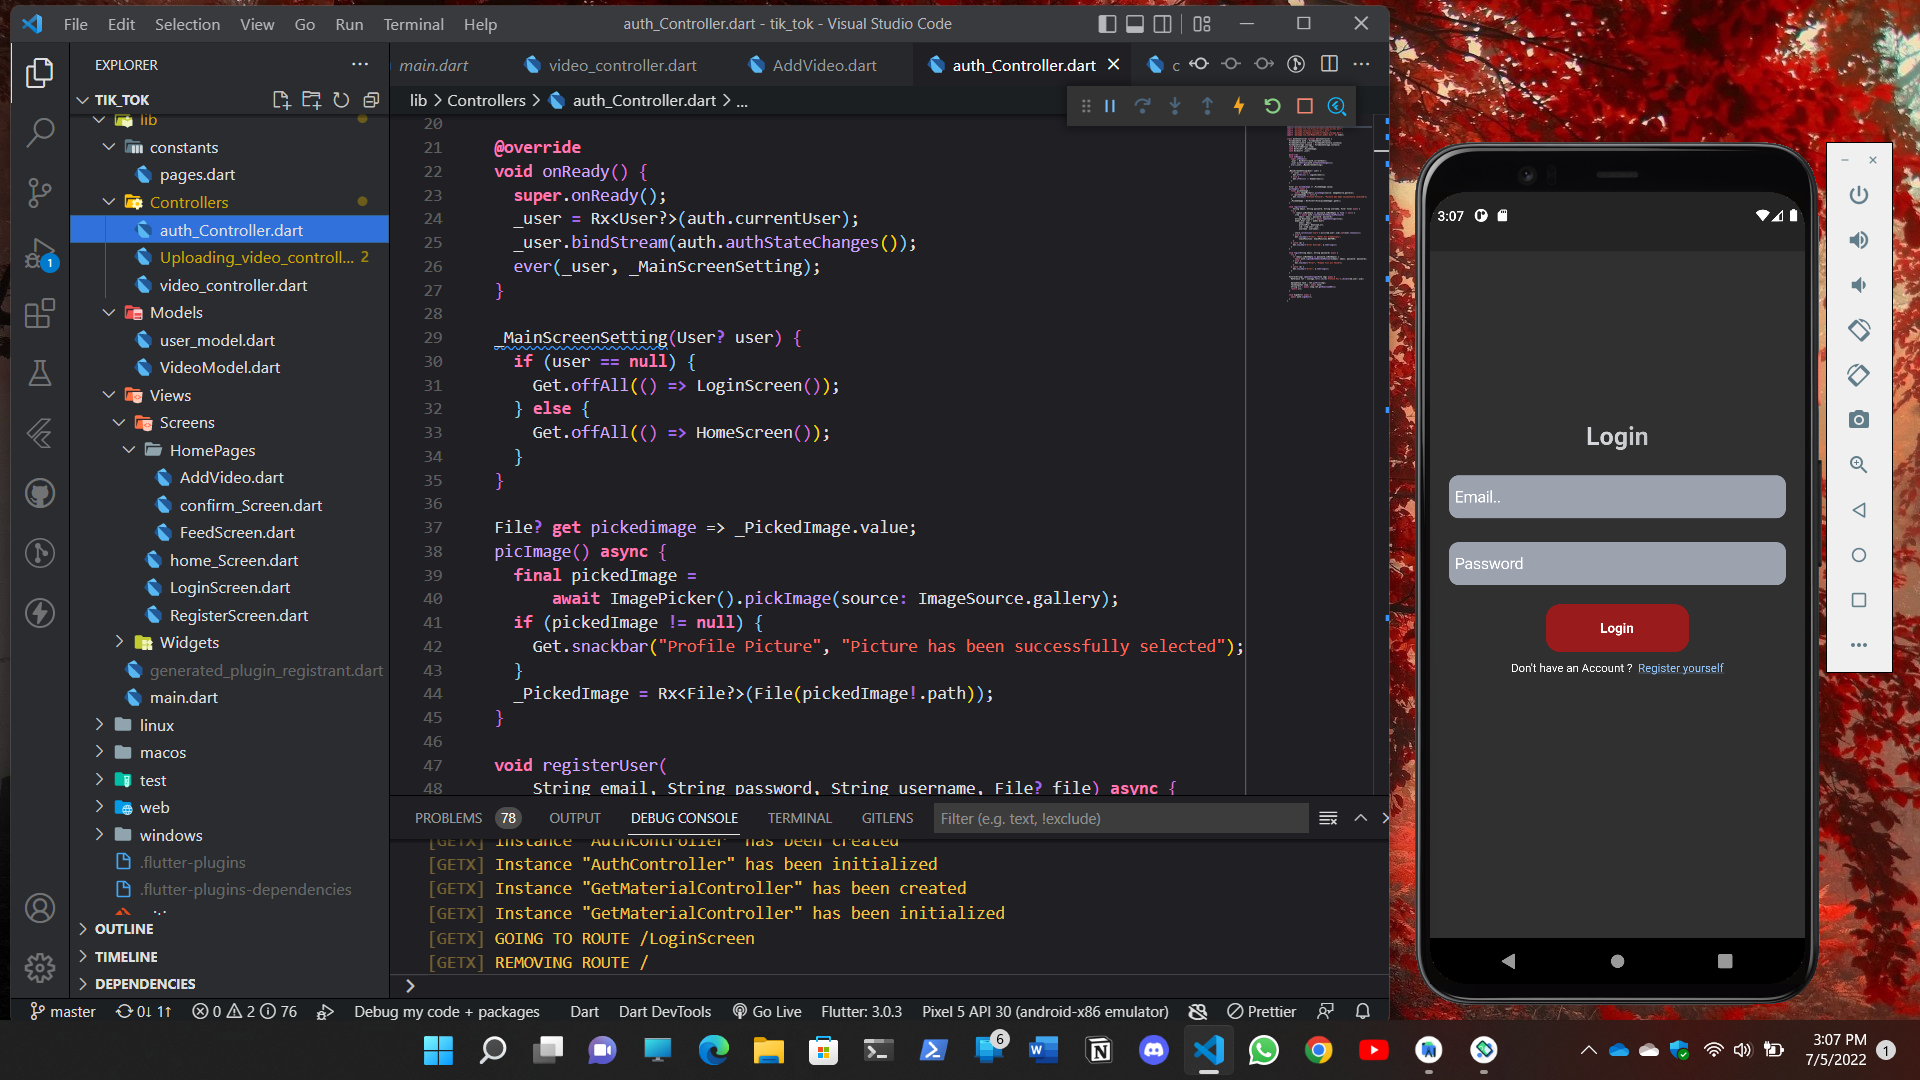The image size is (1920, 1080).
Task: Expand the OUTLINE section
Action: coord(124,929)
